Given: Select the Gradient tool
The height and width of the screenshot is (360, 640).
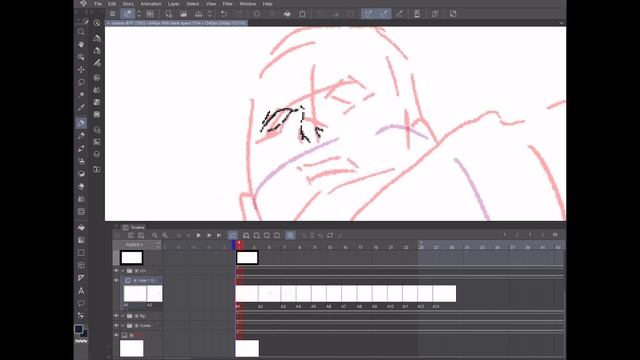Looking at the screenshot, I should (x=81, y=240).
